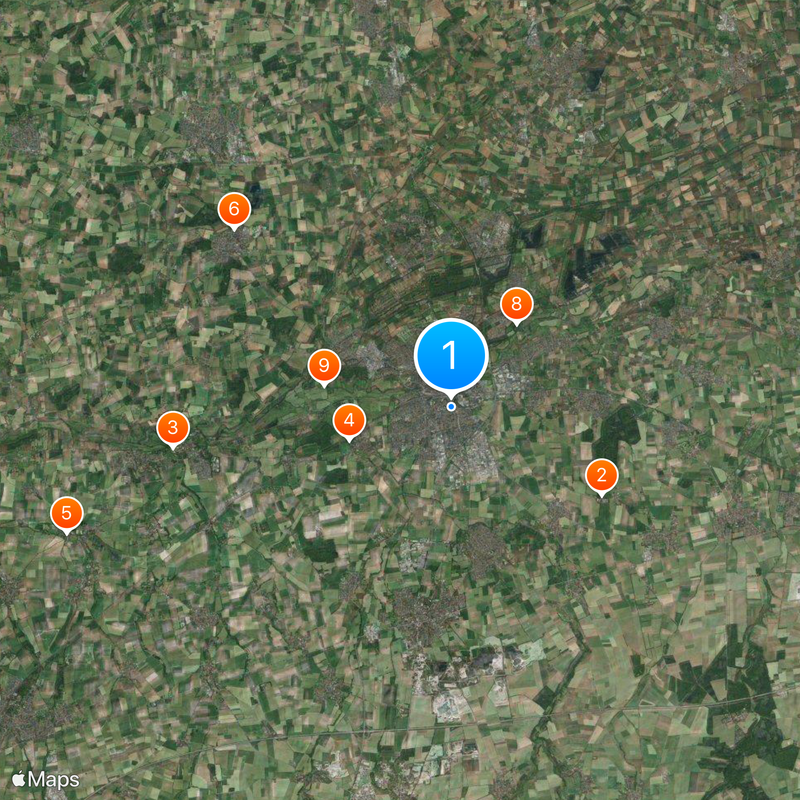The image size is (800, 800).
Task: Click the town just right of pin 3
Action: (x=204, y=462)
